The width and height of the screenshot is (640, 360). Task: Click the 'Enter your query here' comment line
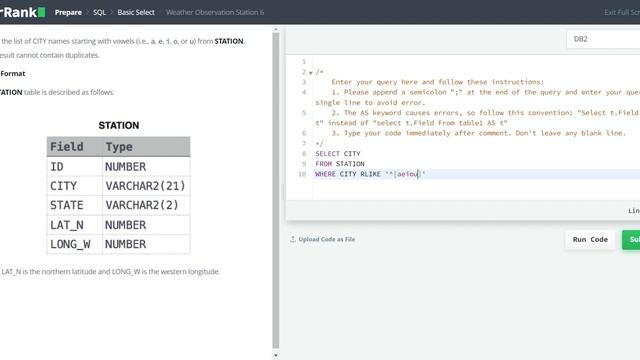438,82
